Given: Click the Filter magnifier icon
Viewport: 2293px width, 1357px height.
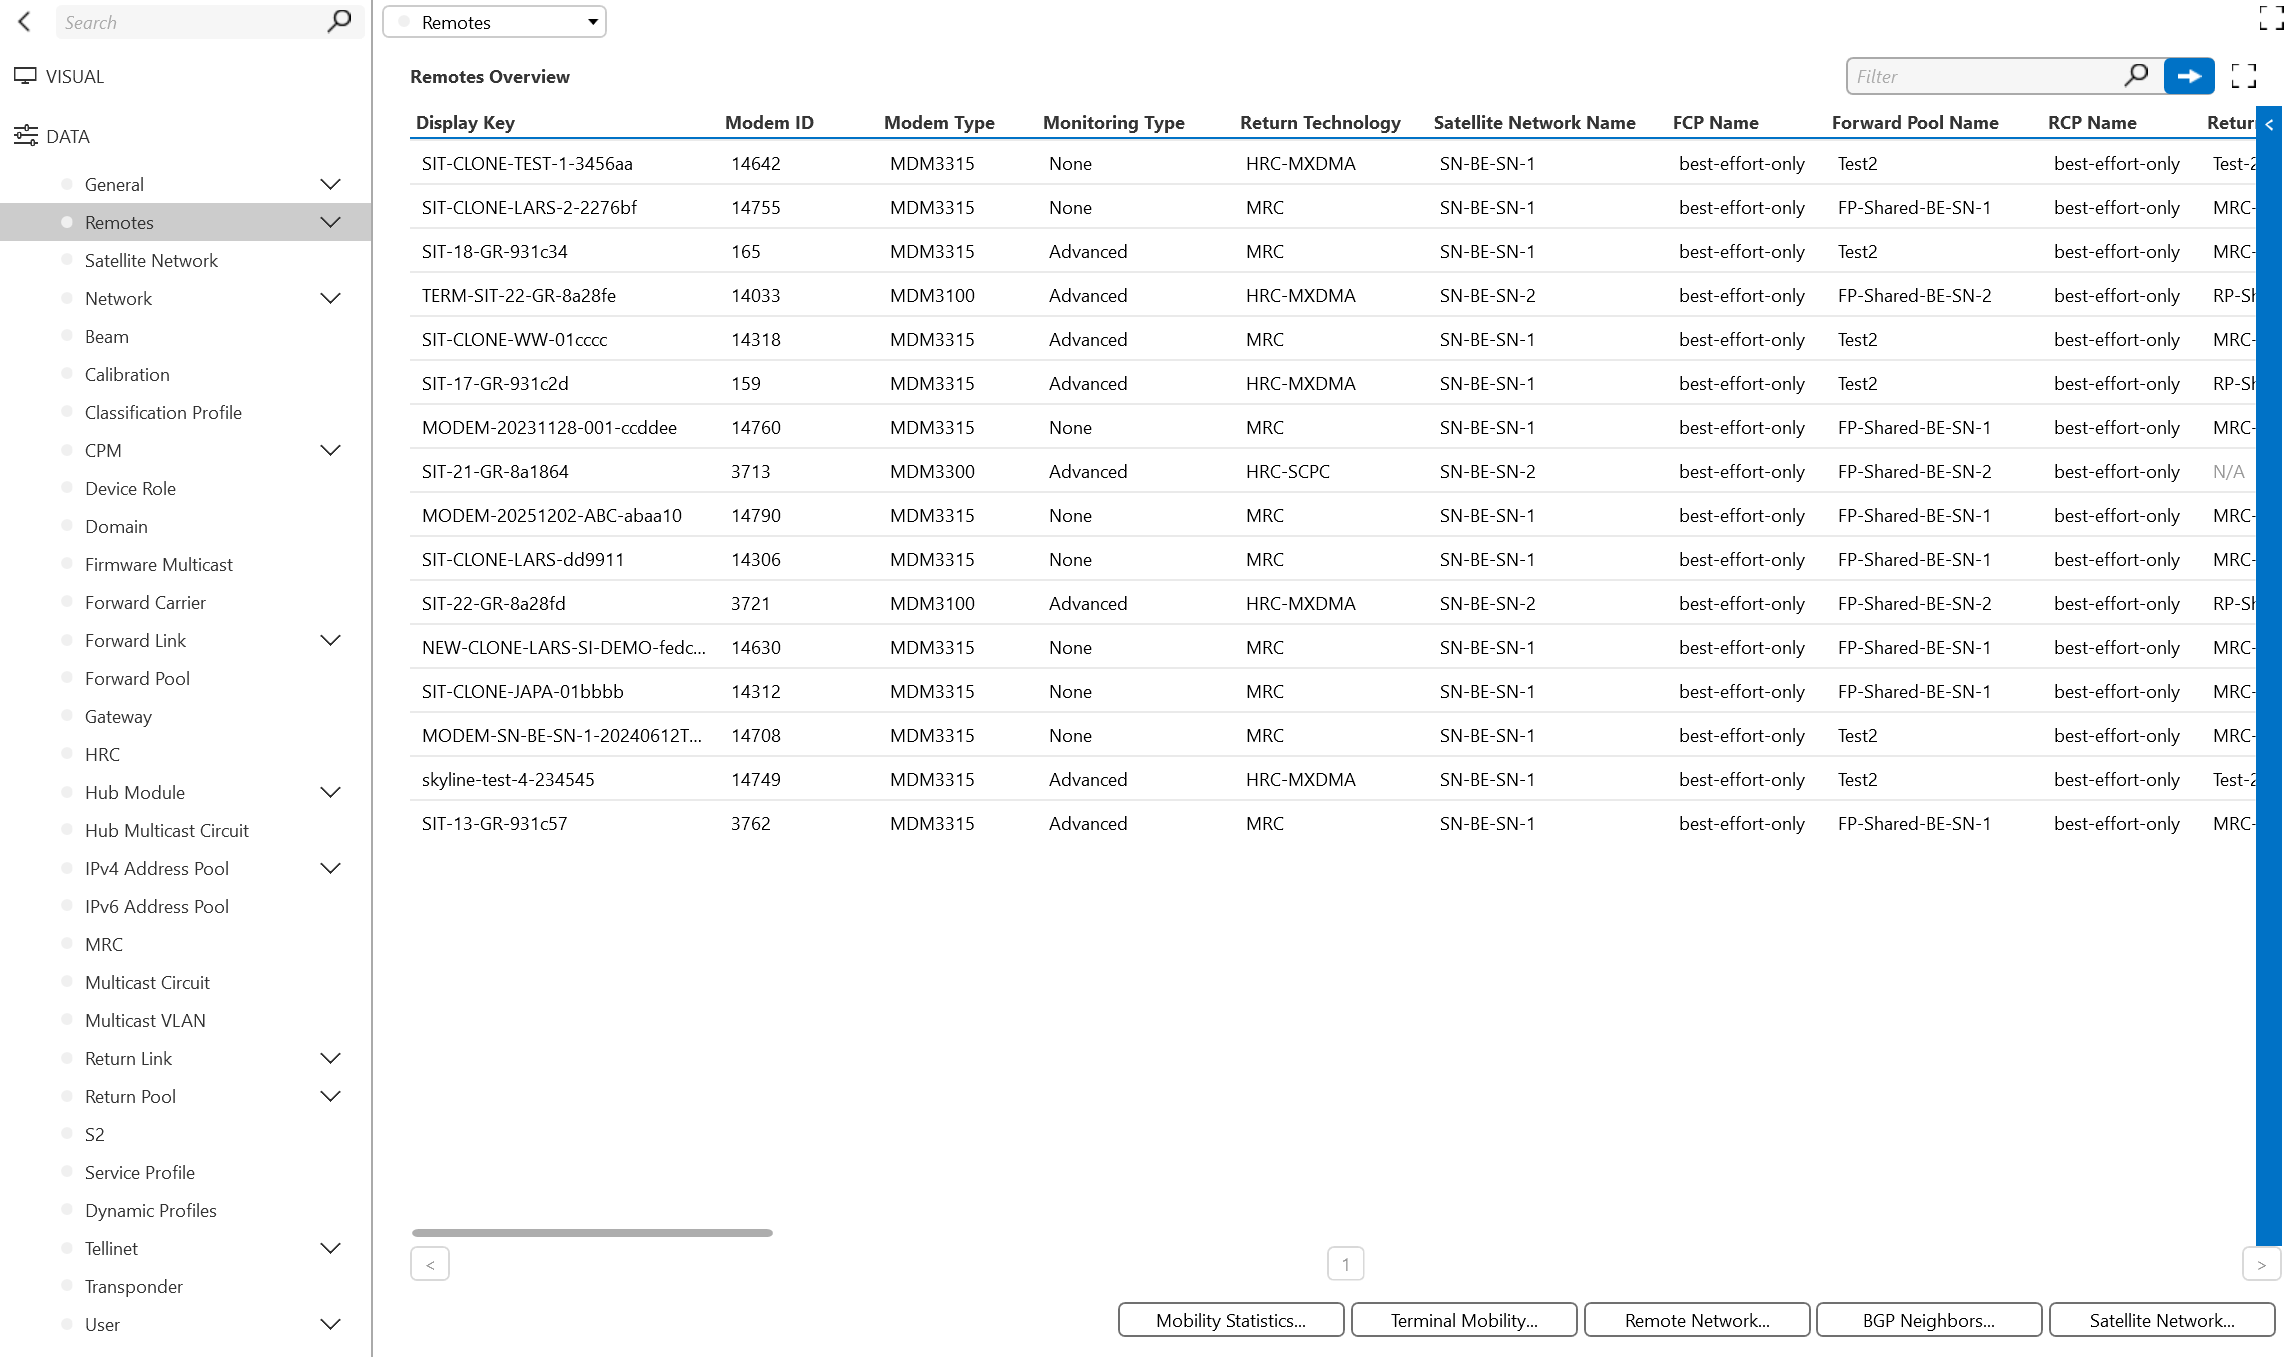Looking at the screenshot, I should tap(2136, 76).
